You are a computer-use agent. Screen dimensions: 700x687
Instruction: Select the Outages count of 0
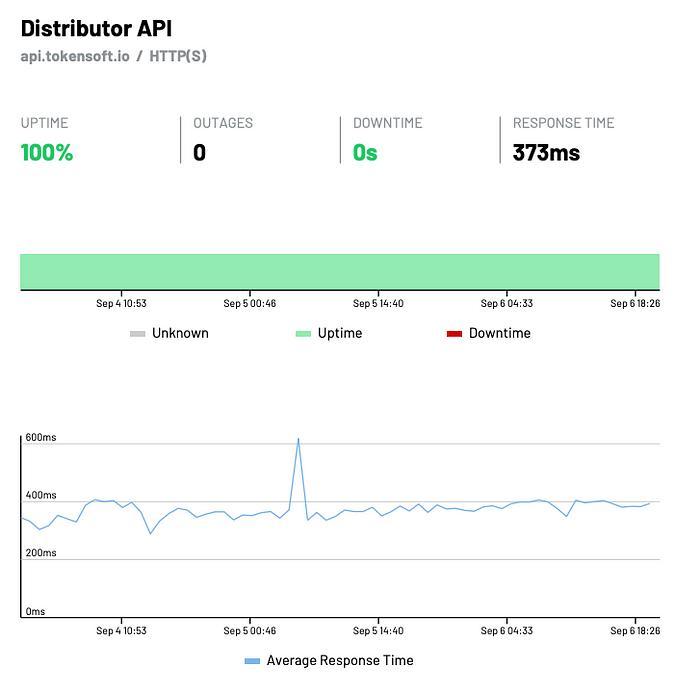click(199, 153)
